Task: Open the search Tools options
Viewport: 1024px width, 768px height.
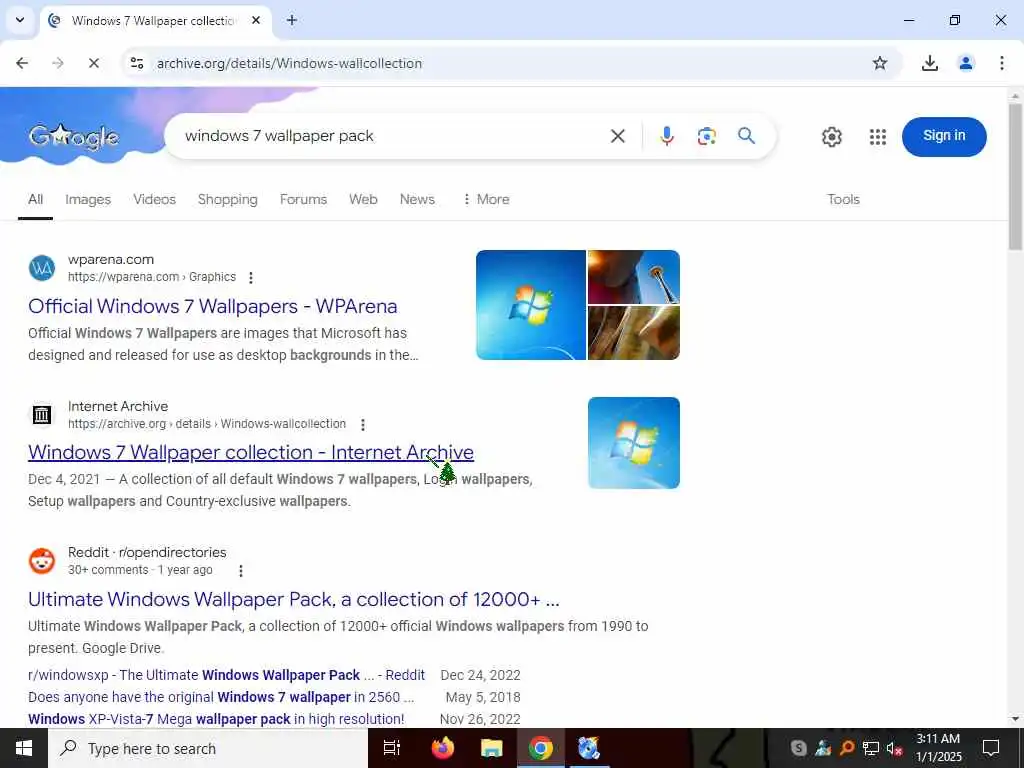Action: coord(843,199)
